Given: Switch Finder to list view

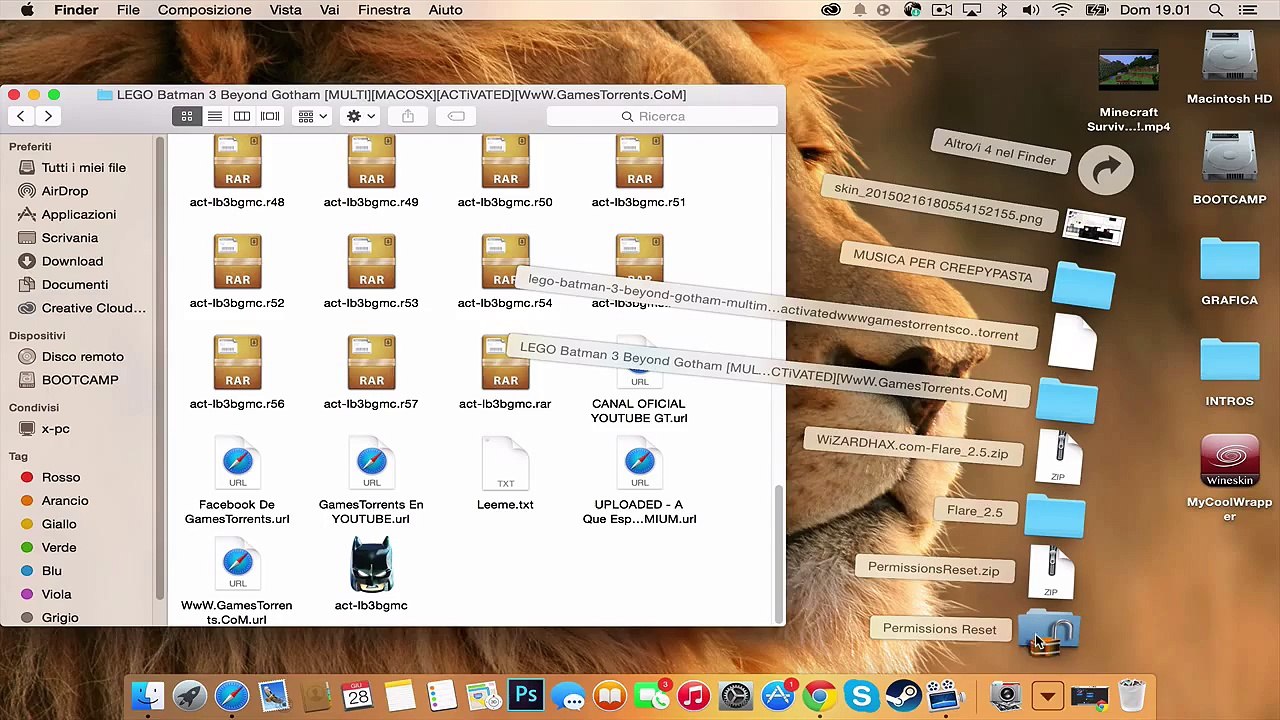Looking at the screenshot, I should point(214,116).
